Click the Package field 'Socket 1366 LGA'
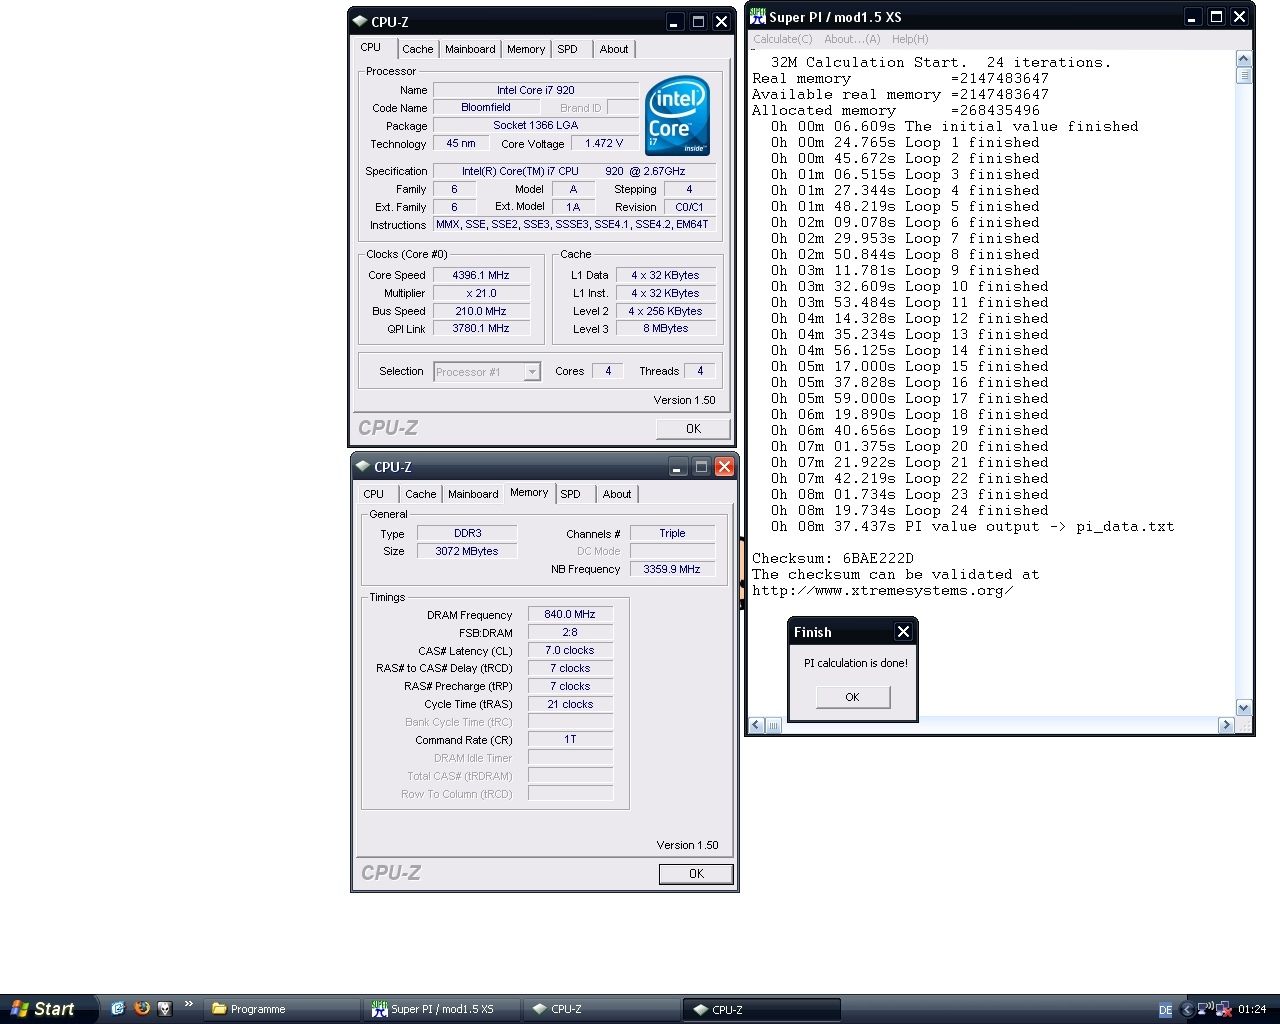This screenshot has width=1280, height=1024. [536, 126]
